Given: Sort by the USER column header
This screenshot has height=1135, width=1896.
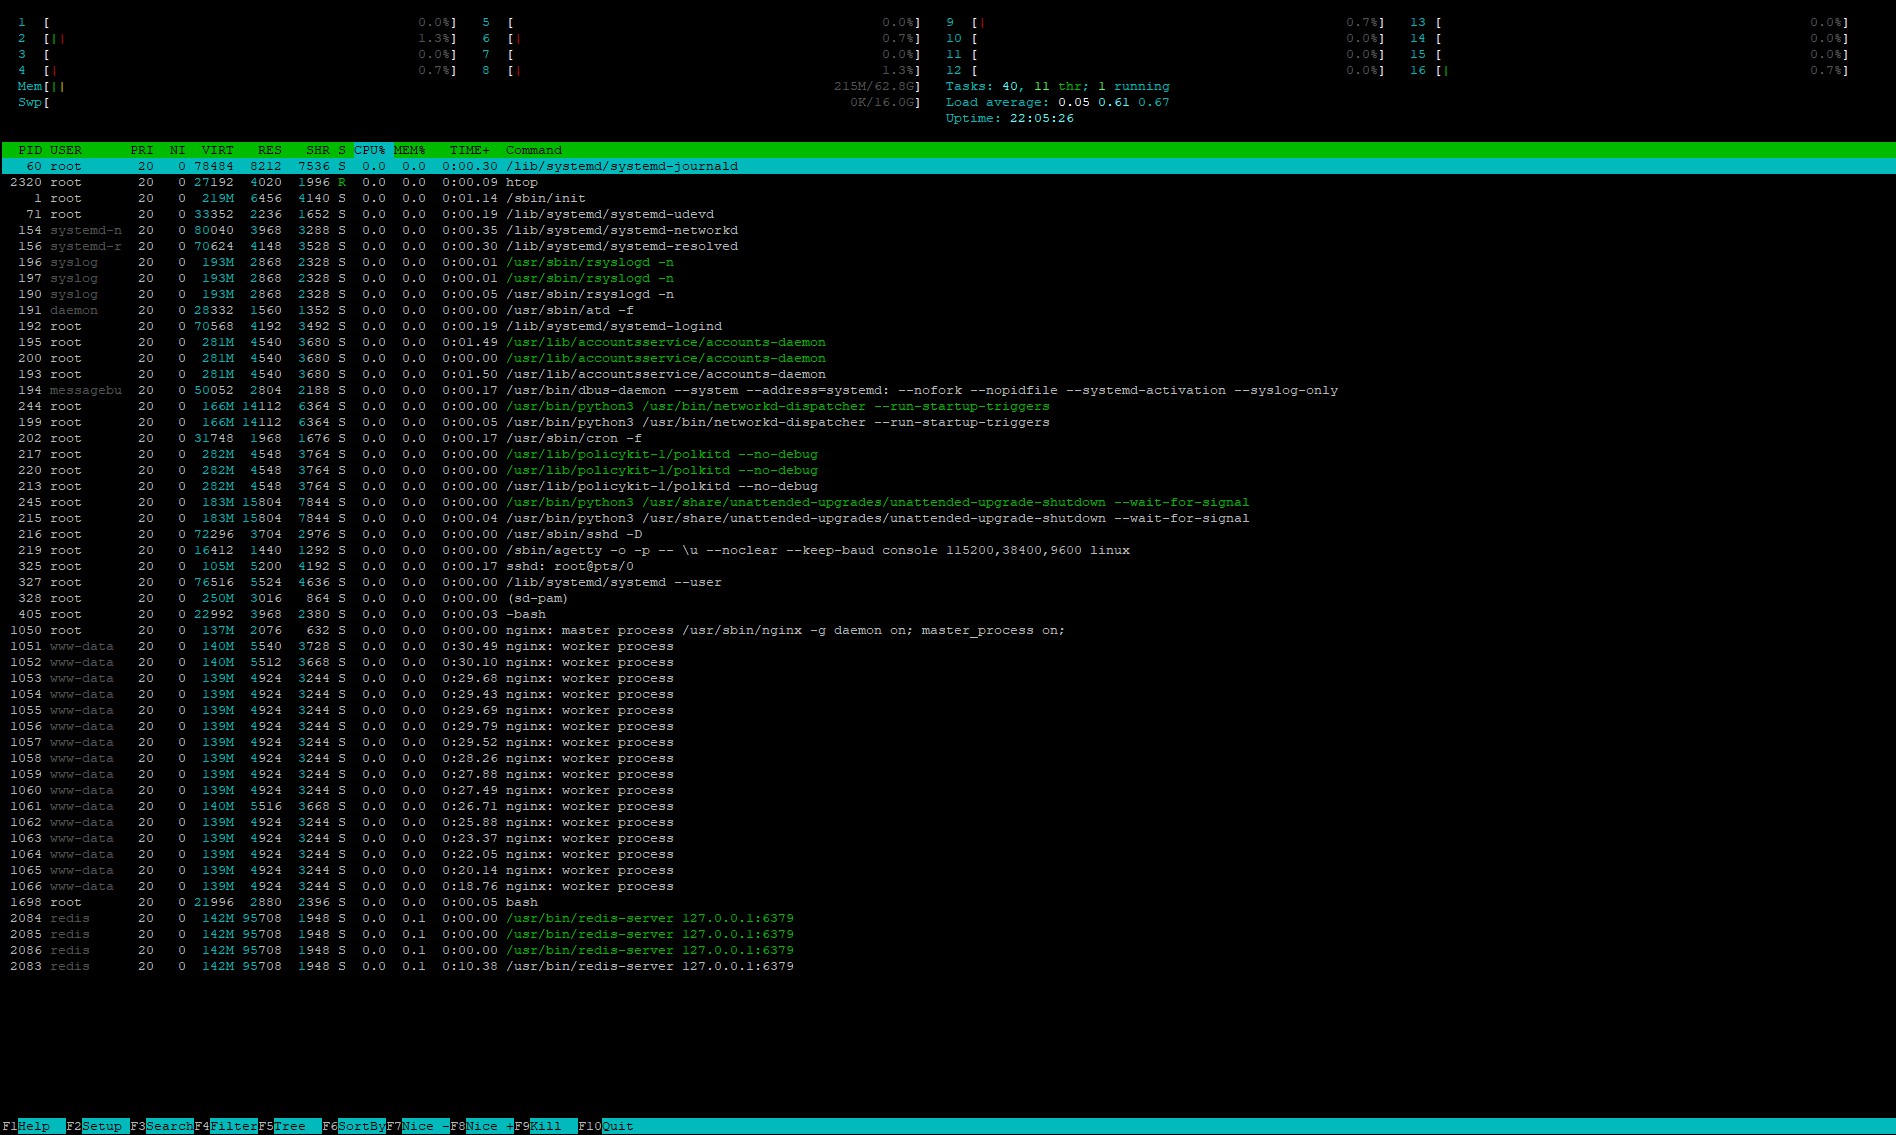Looking at the screenshot, I should click(x=66, y=150).
